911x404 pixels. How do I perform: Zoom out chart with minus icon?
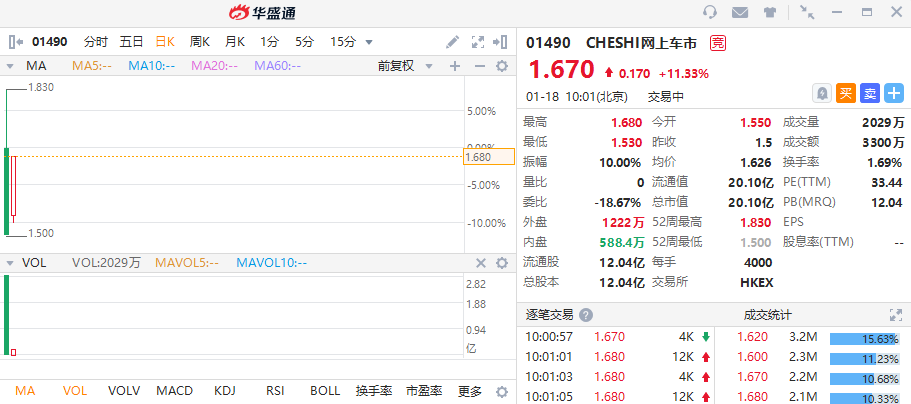point(479,66)
